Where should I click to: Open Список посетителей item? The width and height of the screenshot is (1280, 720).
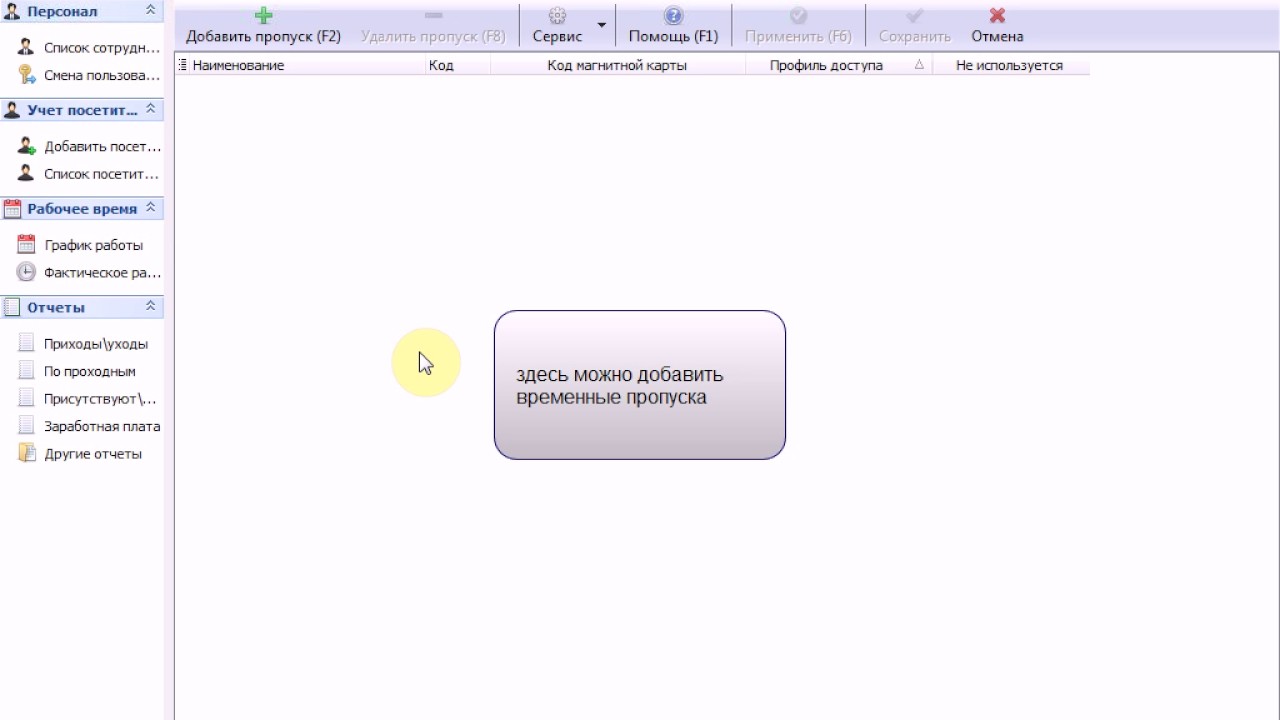pos(101,174)
